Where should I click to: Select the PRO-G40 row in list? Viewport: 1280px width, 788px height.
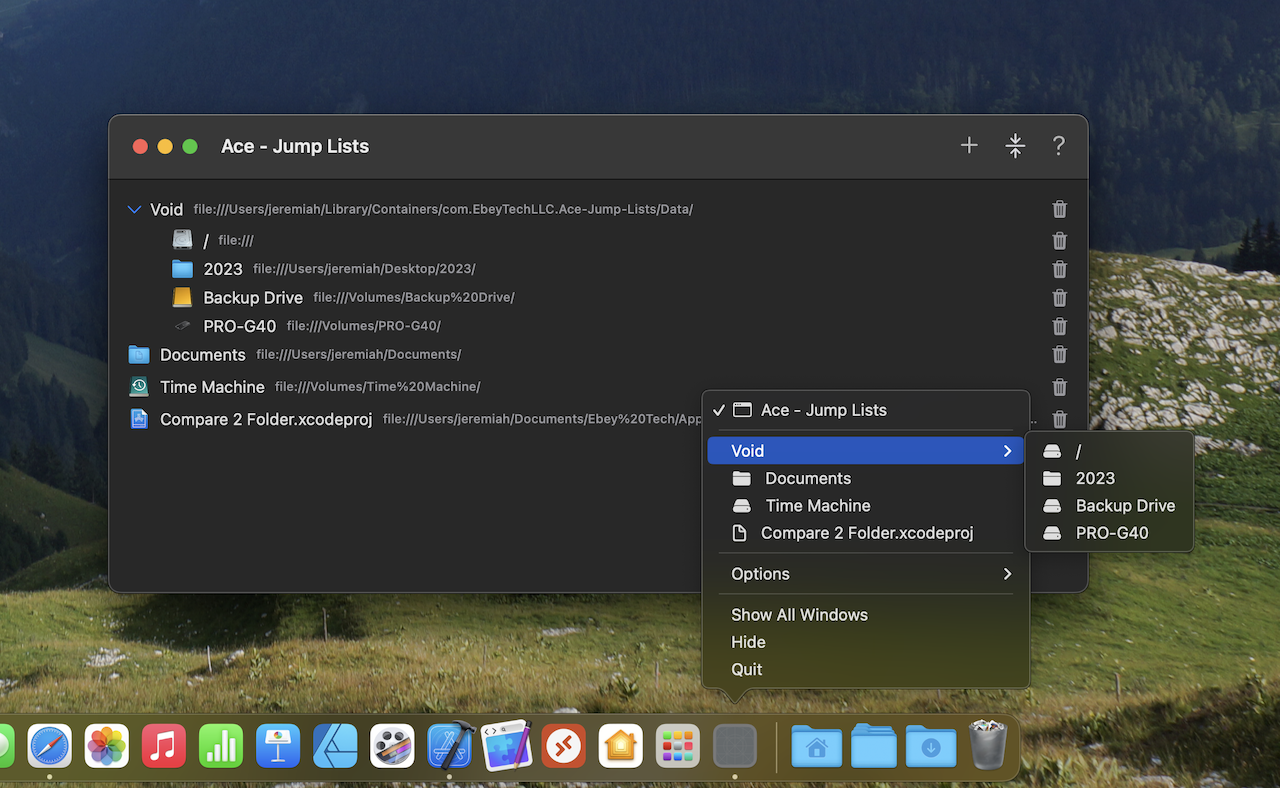click(598, 326)
